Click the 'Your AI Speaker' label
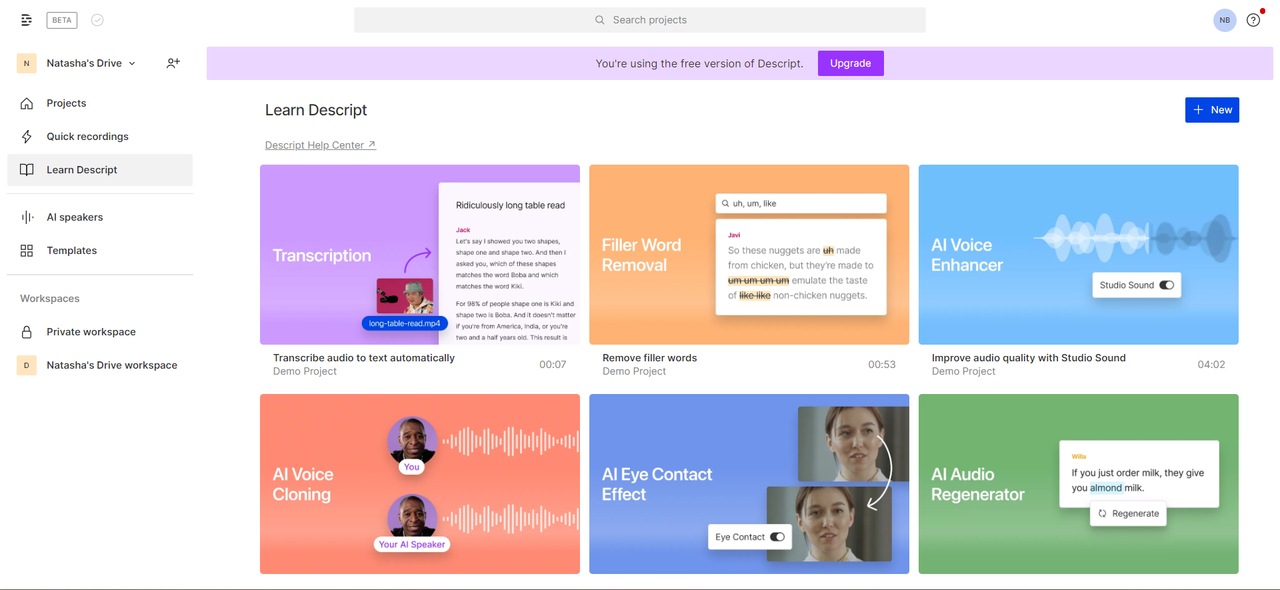The width and height of the screenshot is (1280, 590). (x=412, y=544)
